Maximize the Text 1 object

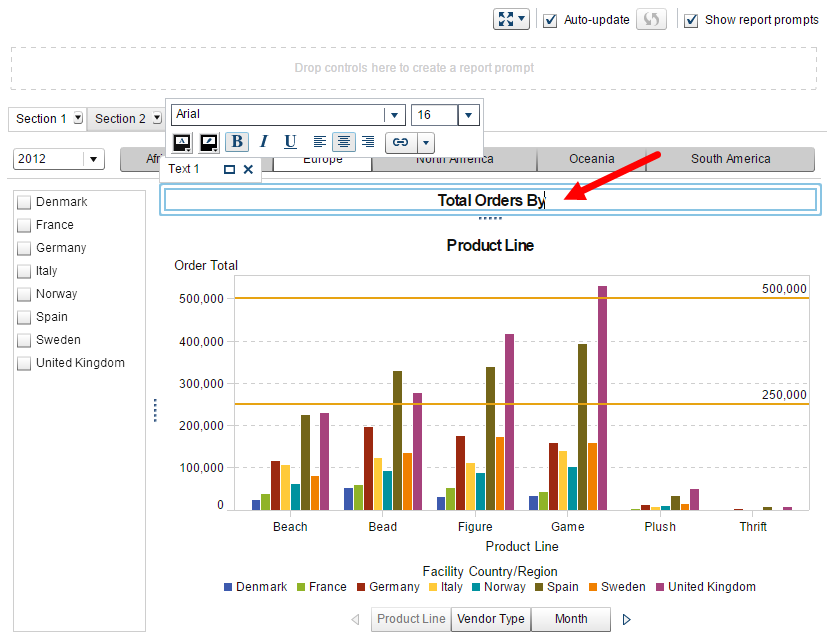pos(229,170)
